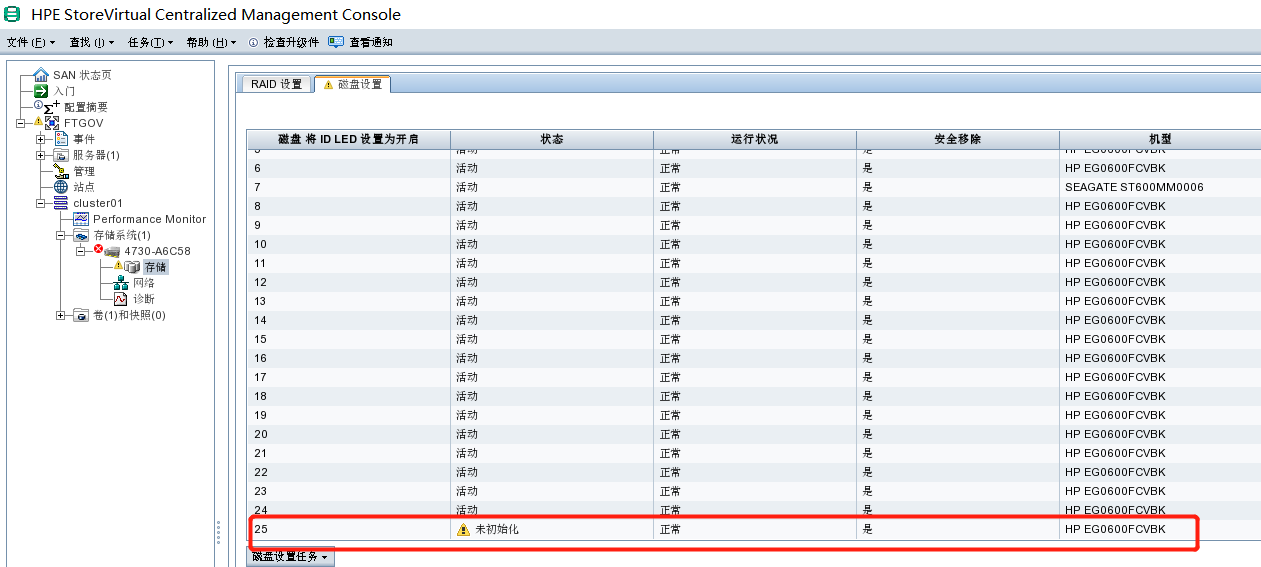Screen dimensions: 1261x567
Task: Select the 诊断 tree item label
Action: pos(144,299)
